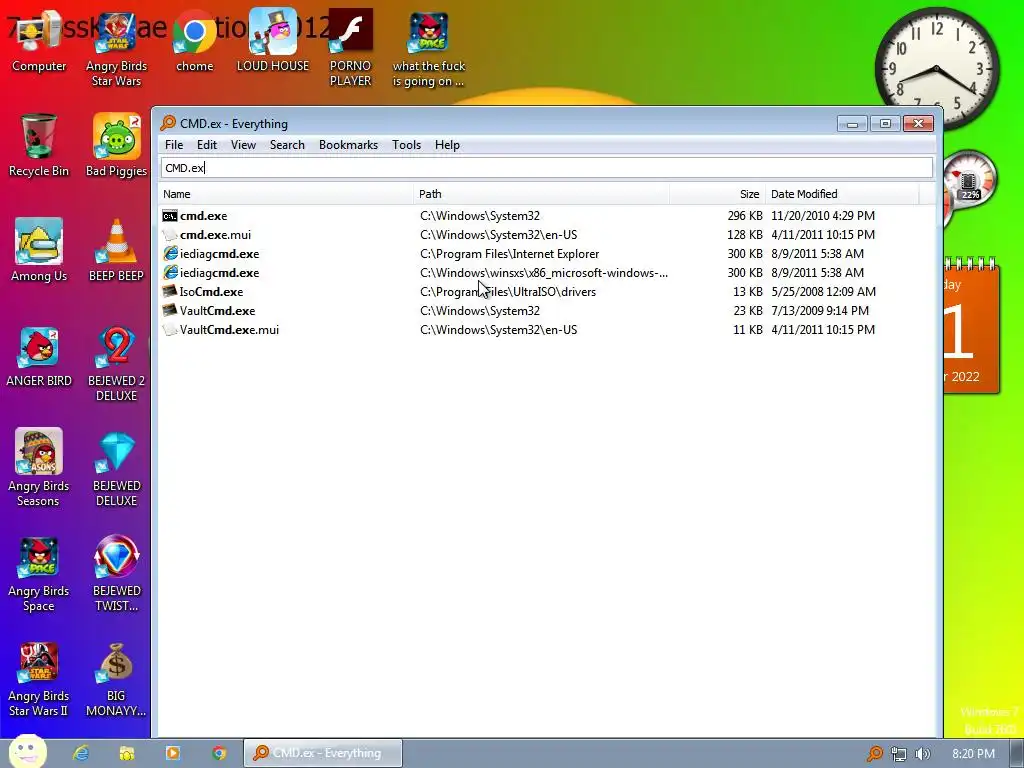Open the File menu
Image resolution: width=1024 pixels, height=768 pixels.
click(174, 145)
